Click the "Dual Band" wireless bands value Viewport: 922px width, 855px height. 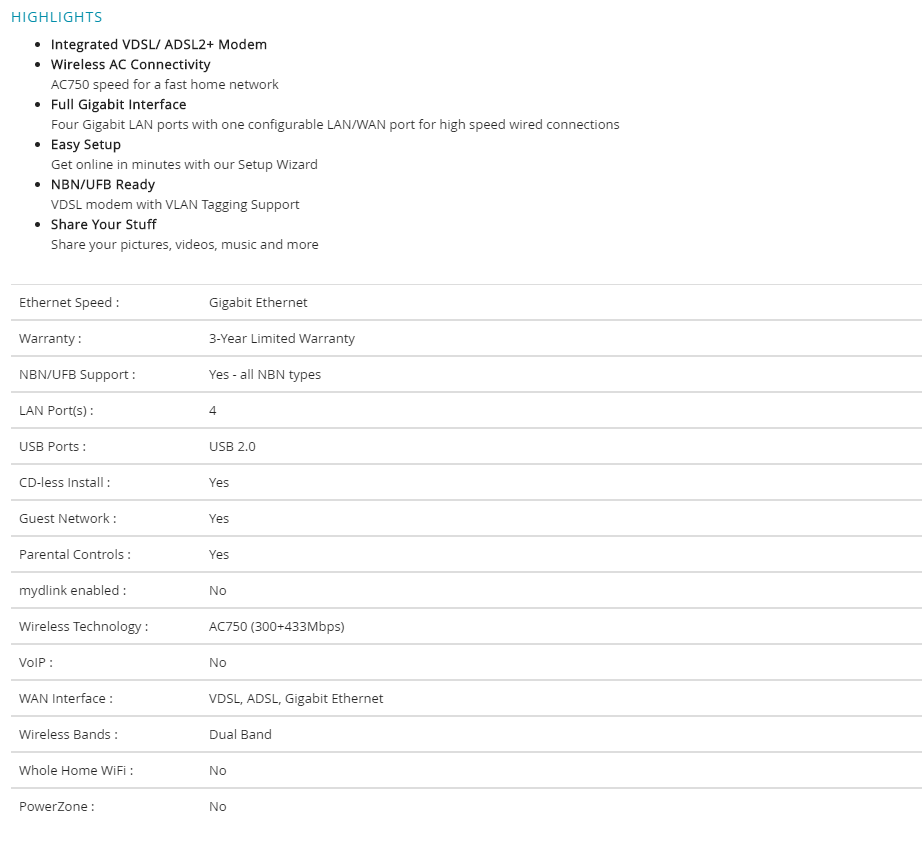[x=240, y=734]
